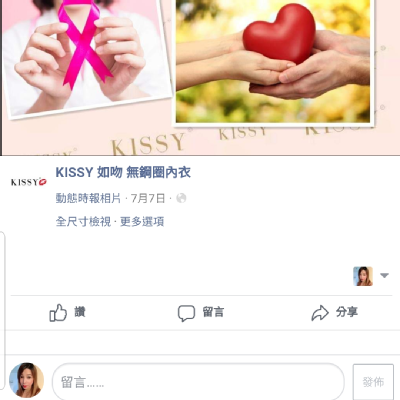Open the KISSY 如吻 無鋼圈內衣 page link
The width and height of the screenshot is (400, 400).
(x=123, y=172)
